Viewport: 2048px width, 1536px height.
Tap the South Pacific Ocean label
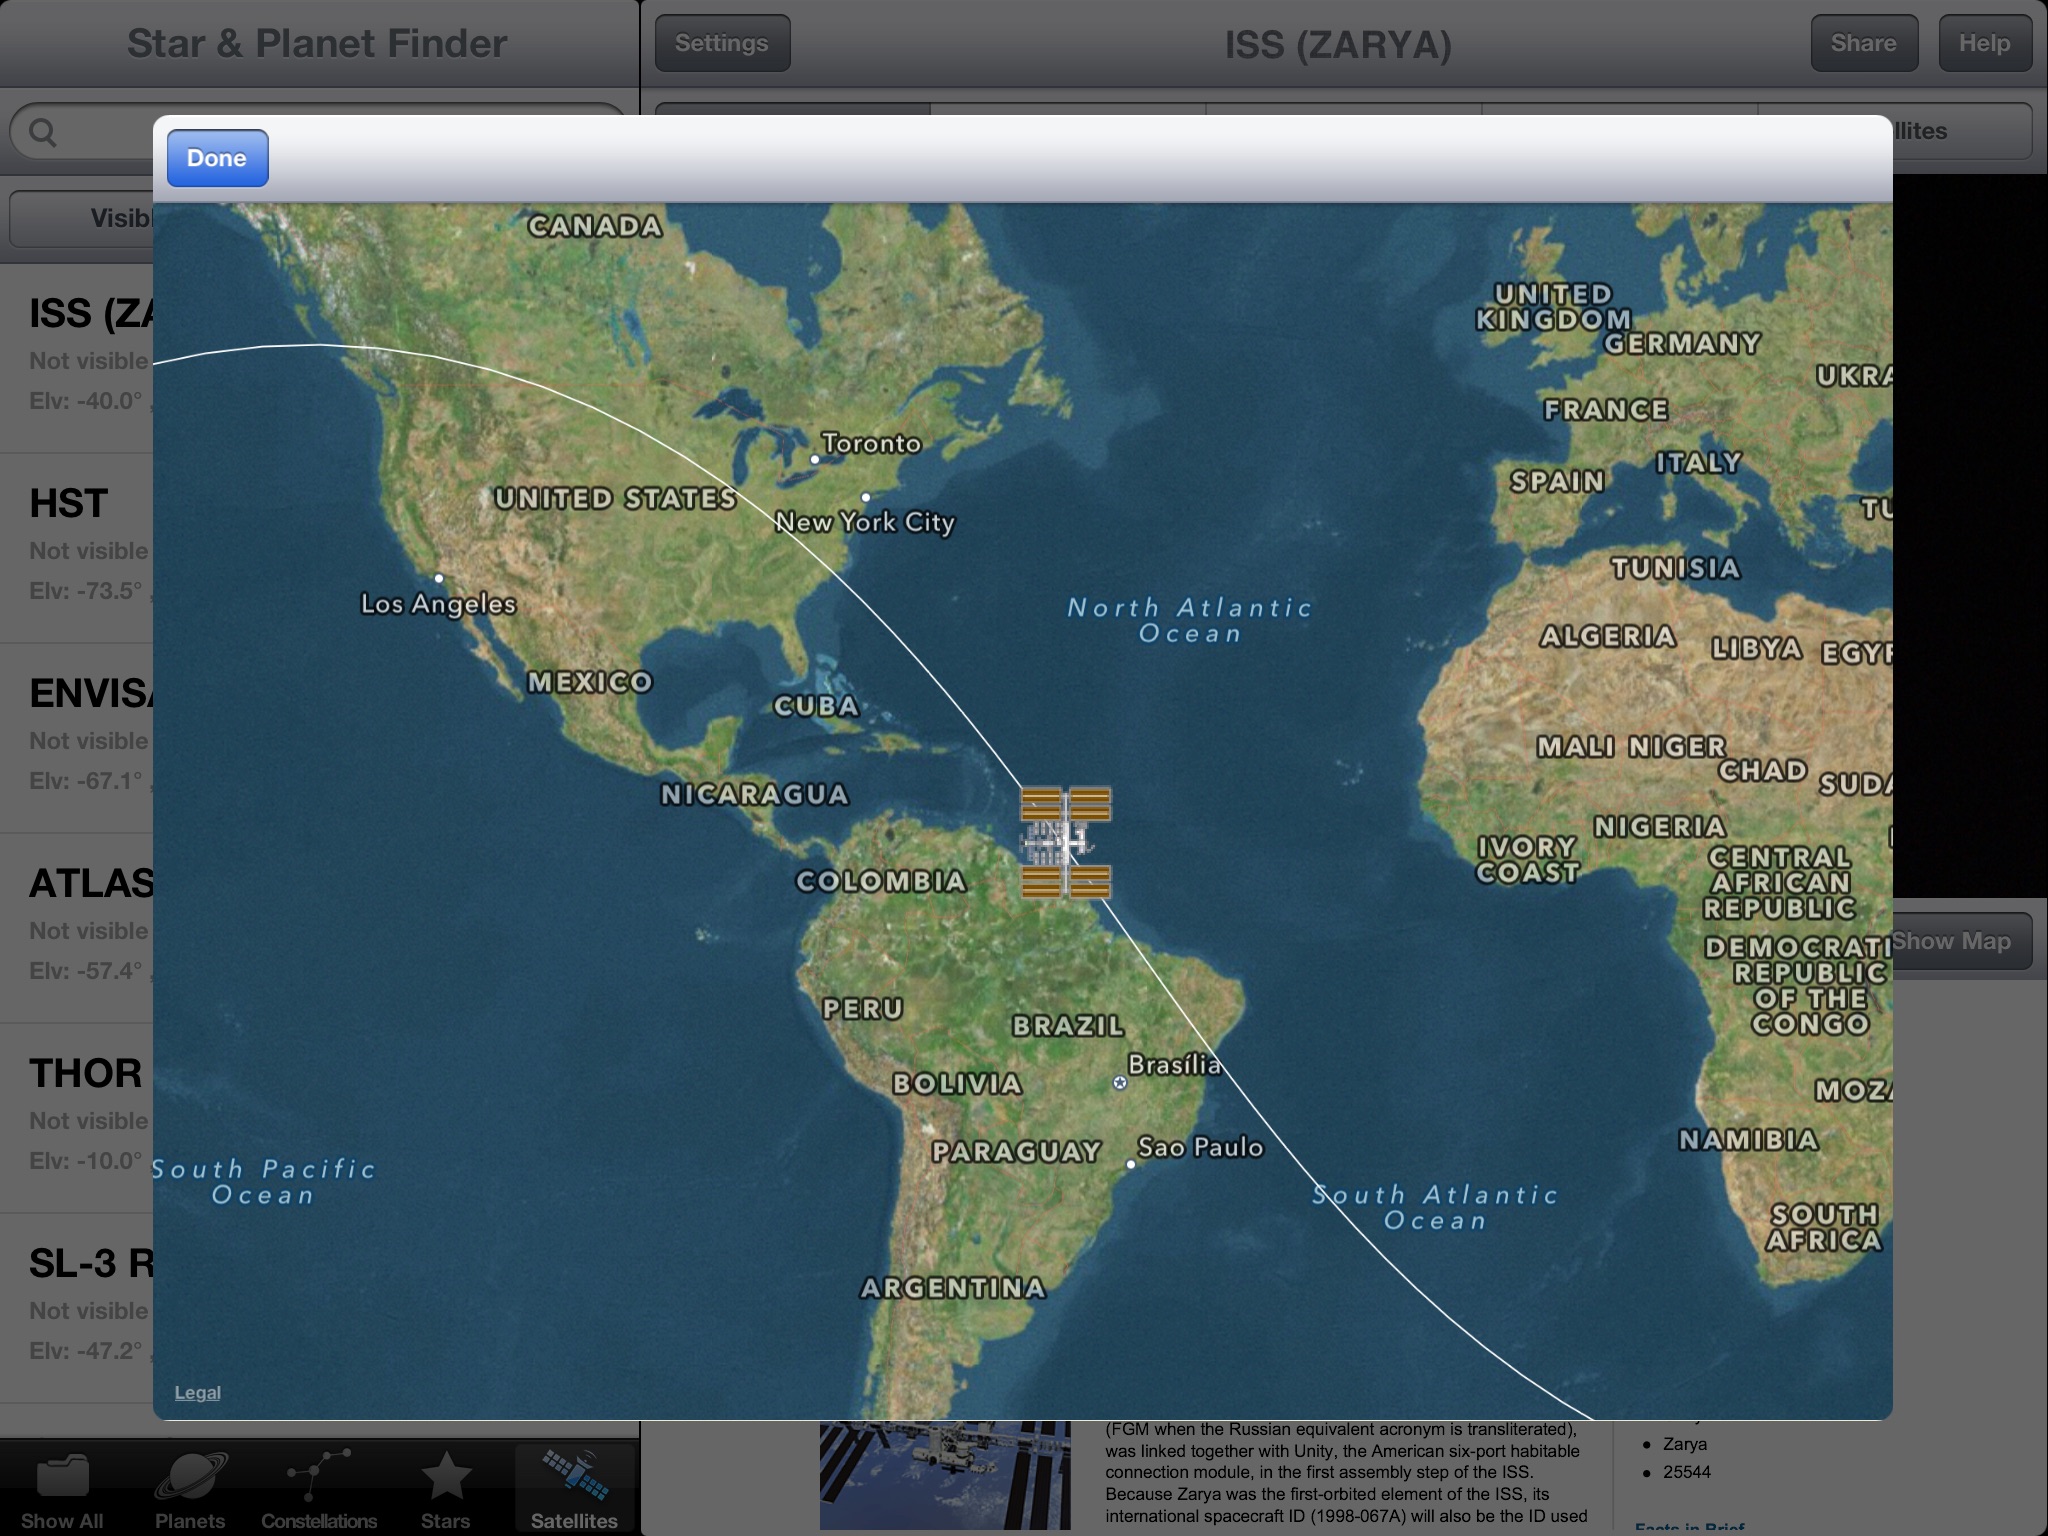pyautogui.click(x=264, y=1181)
